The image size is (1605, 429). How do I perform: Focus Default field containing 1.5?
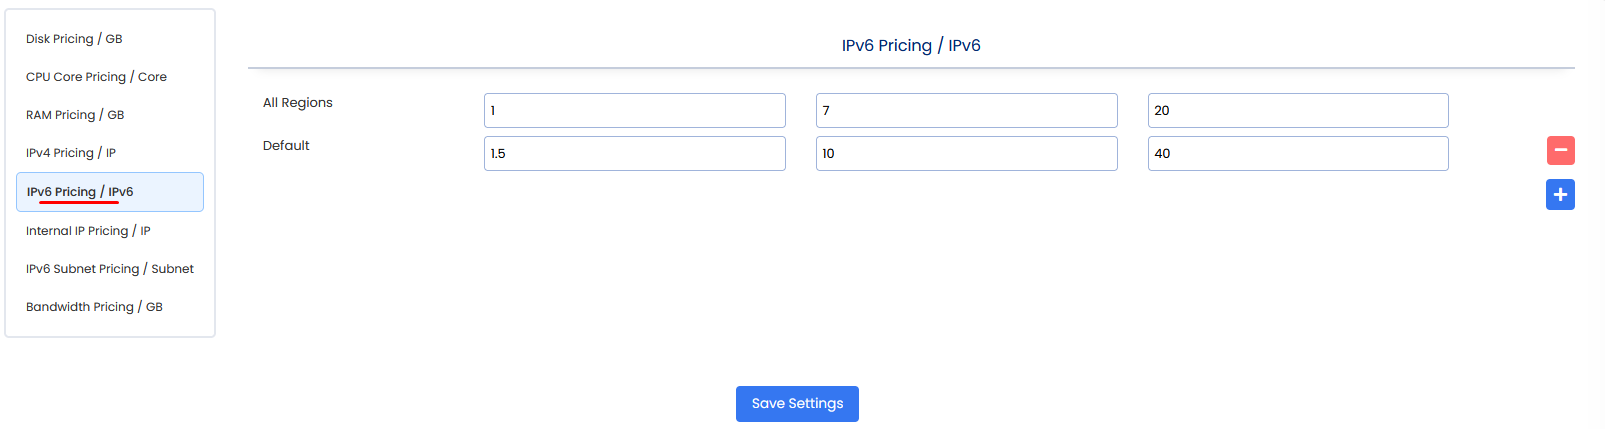[x=634, y=153]
